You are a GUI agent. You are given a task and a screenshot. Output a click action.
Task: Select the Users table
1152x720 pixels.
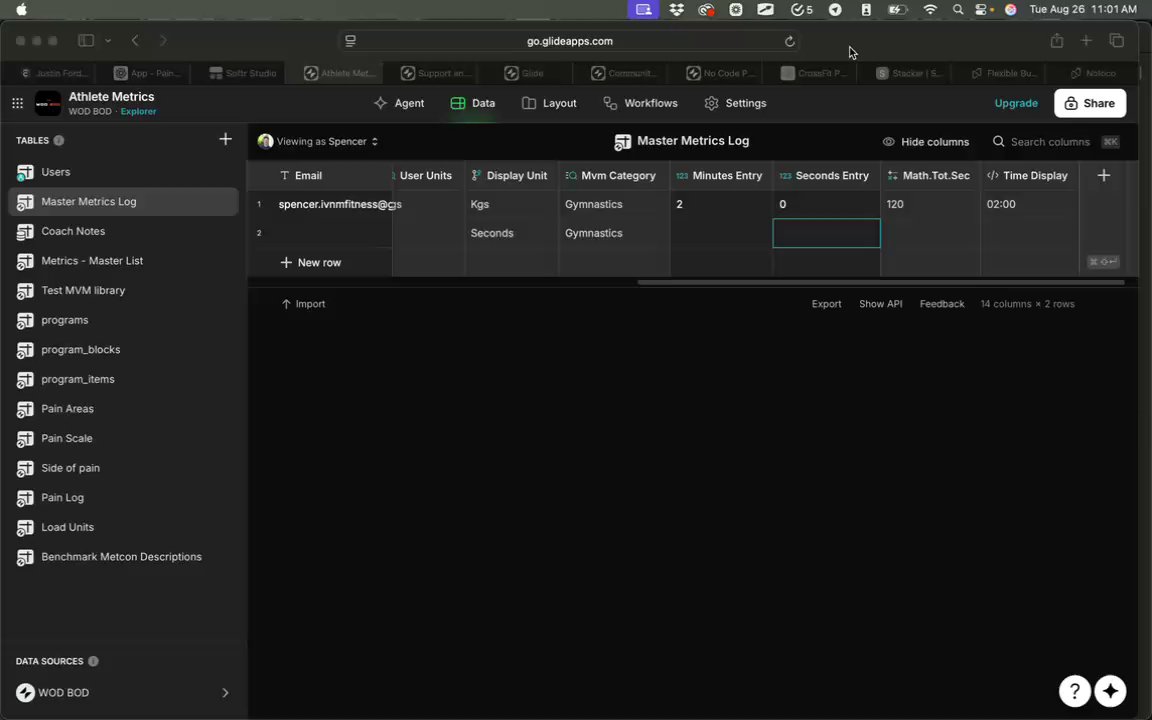point(123,172)
